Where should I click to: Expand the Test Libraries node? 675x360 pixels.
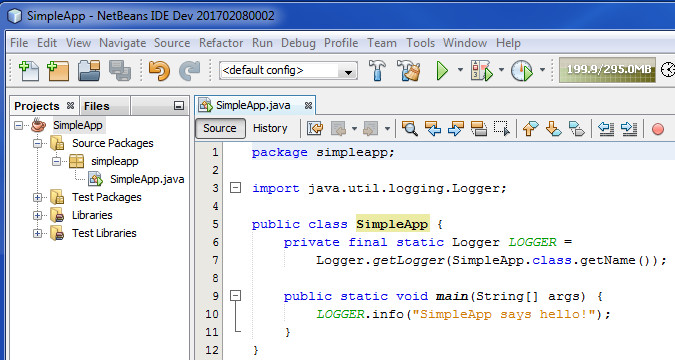38,233
